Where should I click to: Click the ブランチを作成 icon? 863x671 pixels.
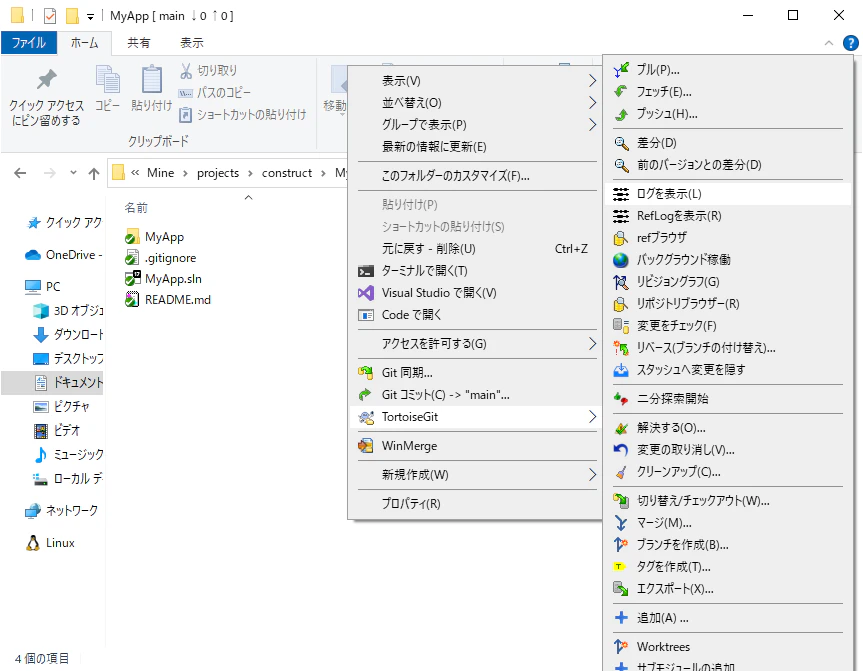coord(621,544)
